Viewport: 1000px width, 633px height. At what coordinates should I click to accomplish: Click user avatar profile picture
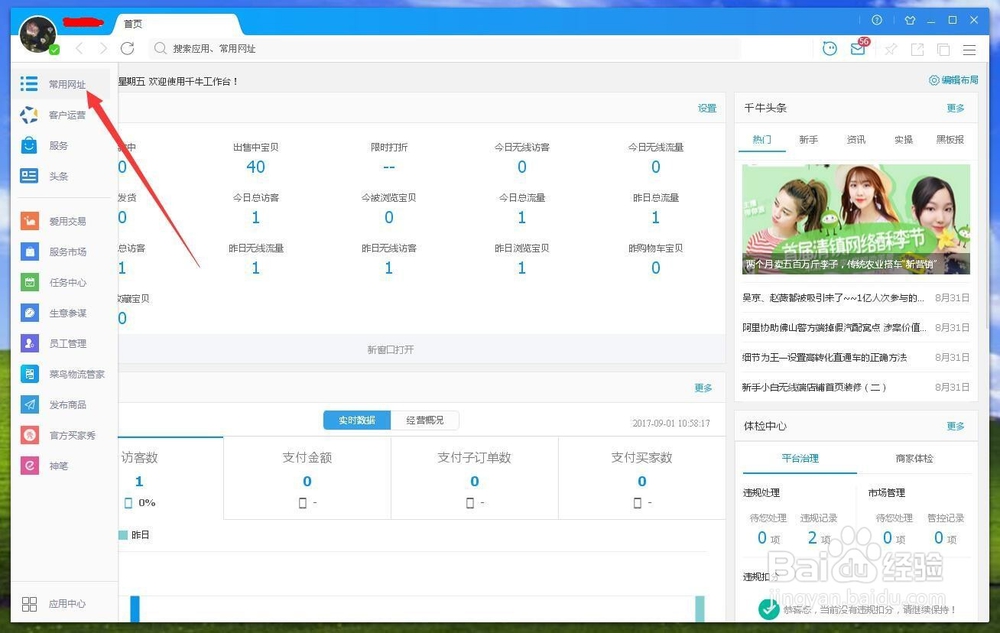pos(38,34)
